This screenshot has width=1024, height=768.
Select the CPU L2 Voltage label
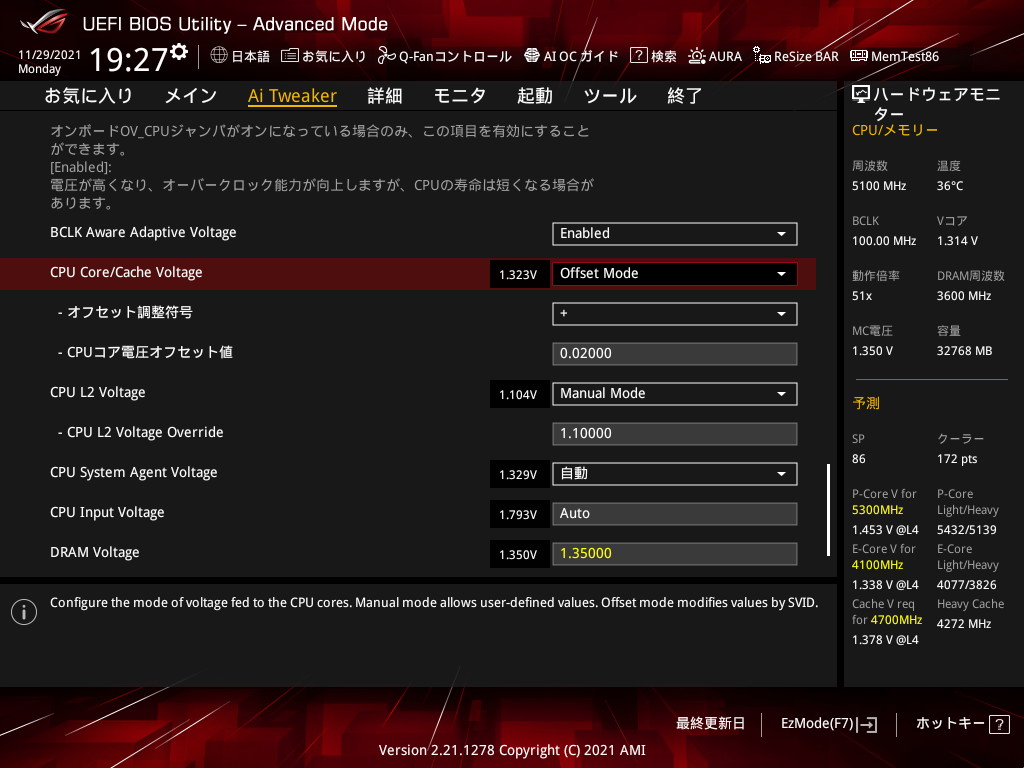coord(98,392)
